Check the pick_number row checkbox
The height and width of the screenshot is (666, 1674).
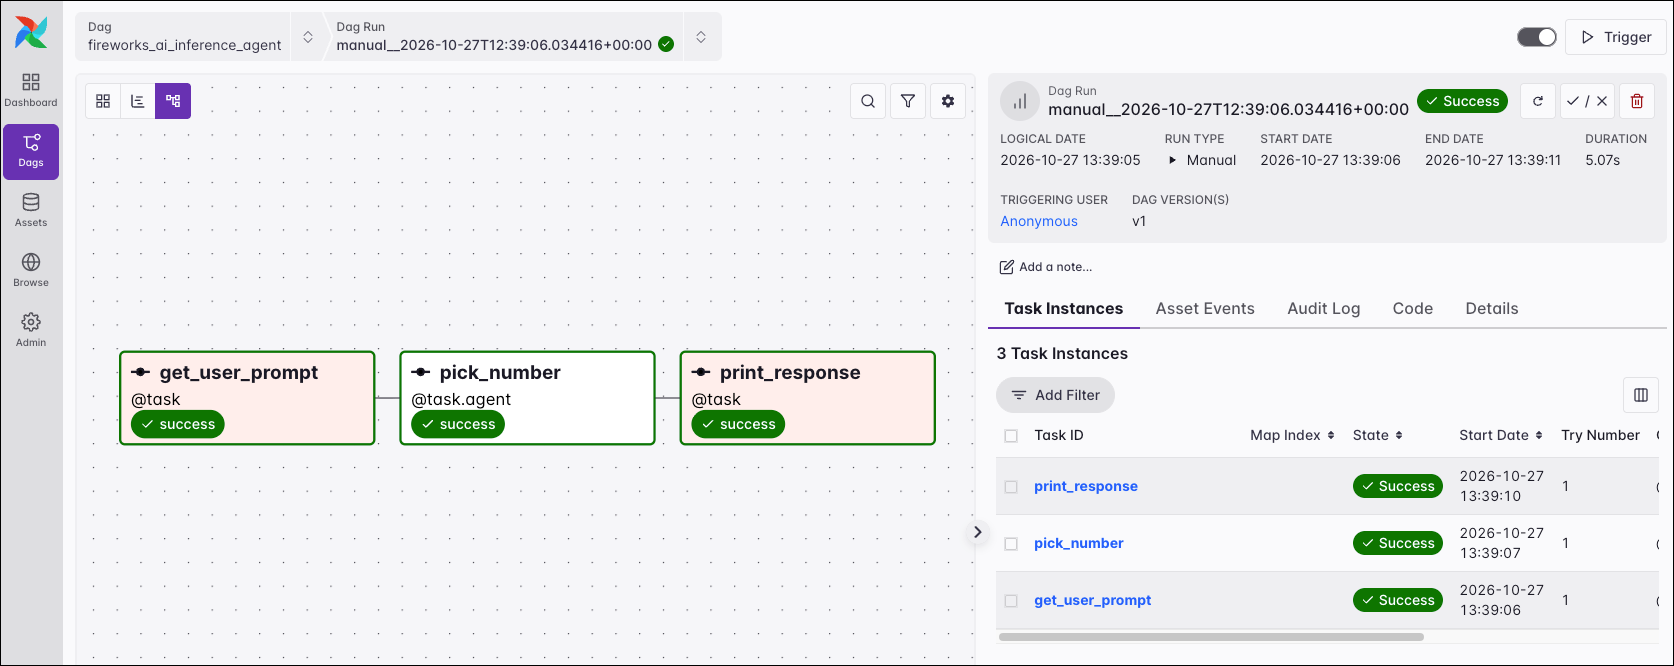[1011, 544]
